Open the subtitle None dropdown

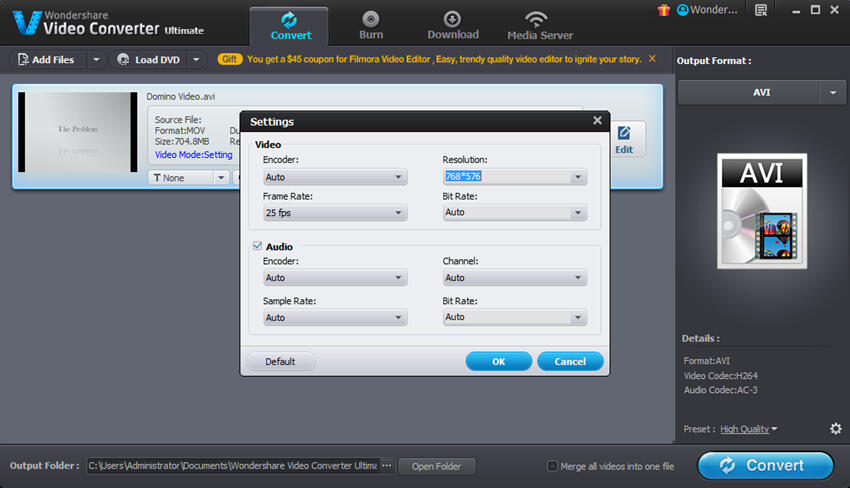pos(188,178)
